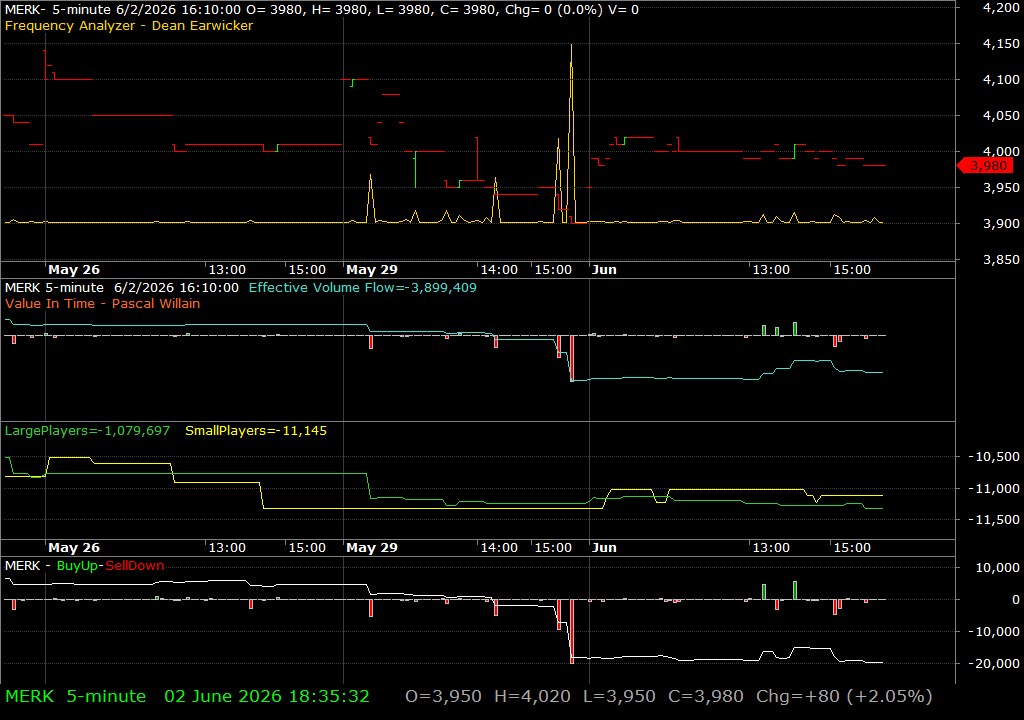This screenshot has width=1024, height=720.
Task: Click the red 3,980 current price marker
Action: pos(985,166)
